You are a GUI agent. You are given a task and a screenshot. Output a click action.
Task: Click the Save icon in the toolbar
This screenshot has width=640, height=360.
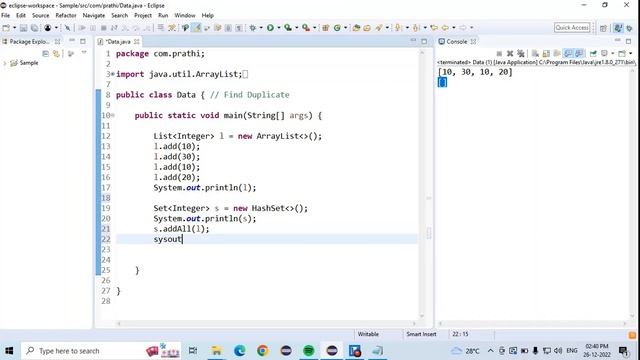tap(23, 28)
